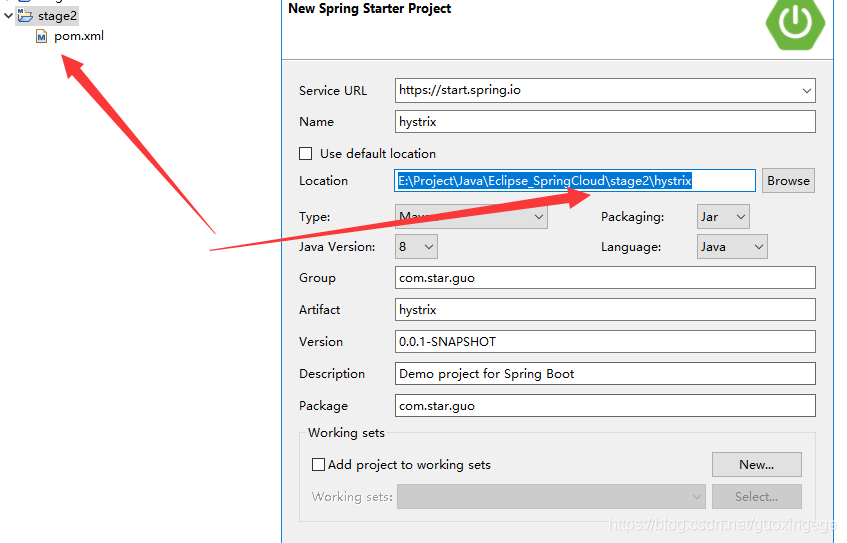
Task: Select pom.xml in the project tree
Action: pyautogui.click(x=79, y=36)
